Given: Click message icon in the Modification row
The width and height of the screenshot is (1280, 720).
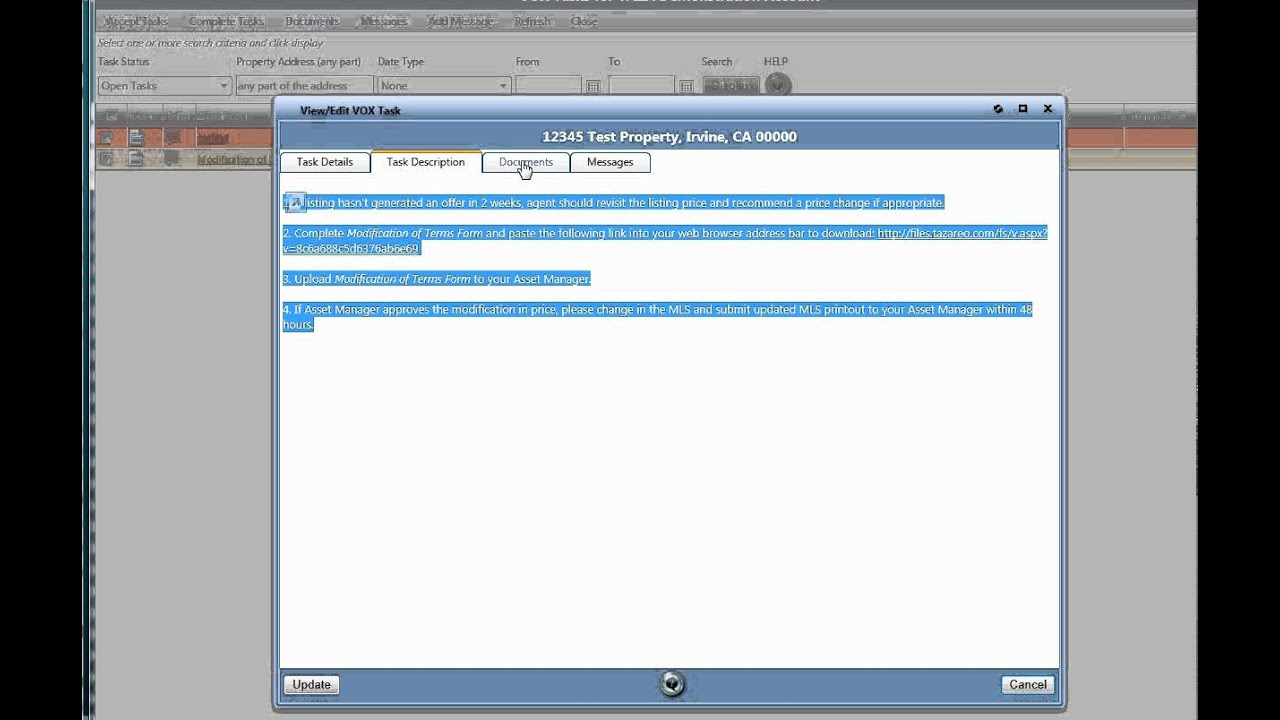Looking at the screenshot, I should coord(171,158).
